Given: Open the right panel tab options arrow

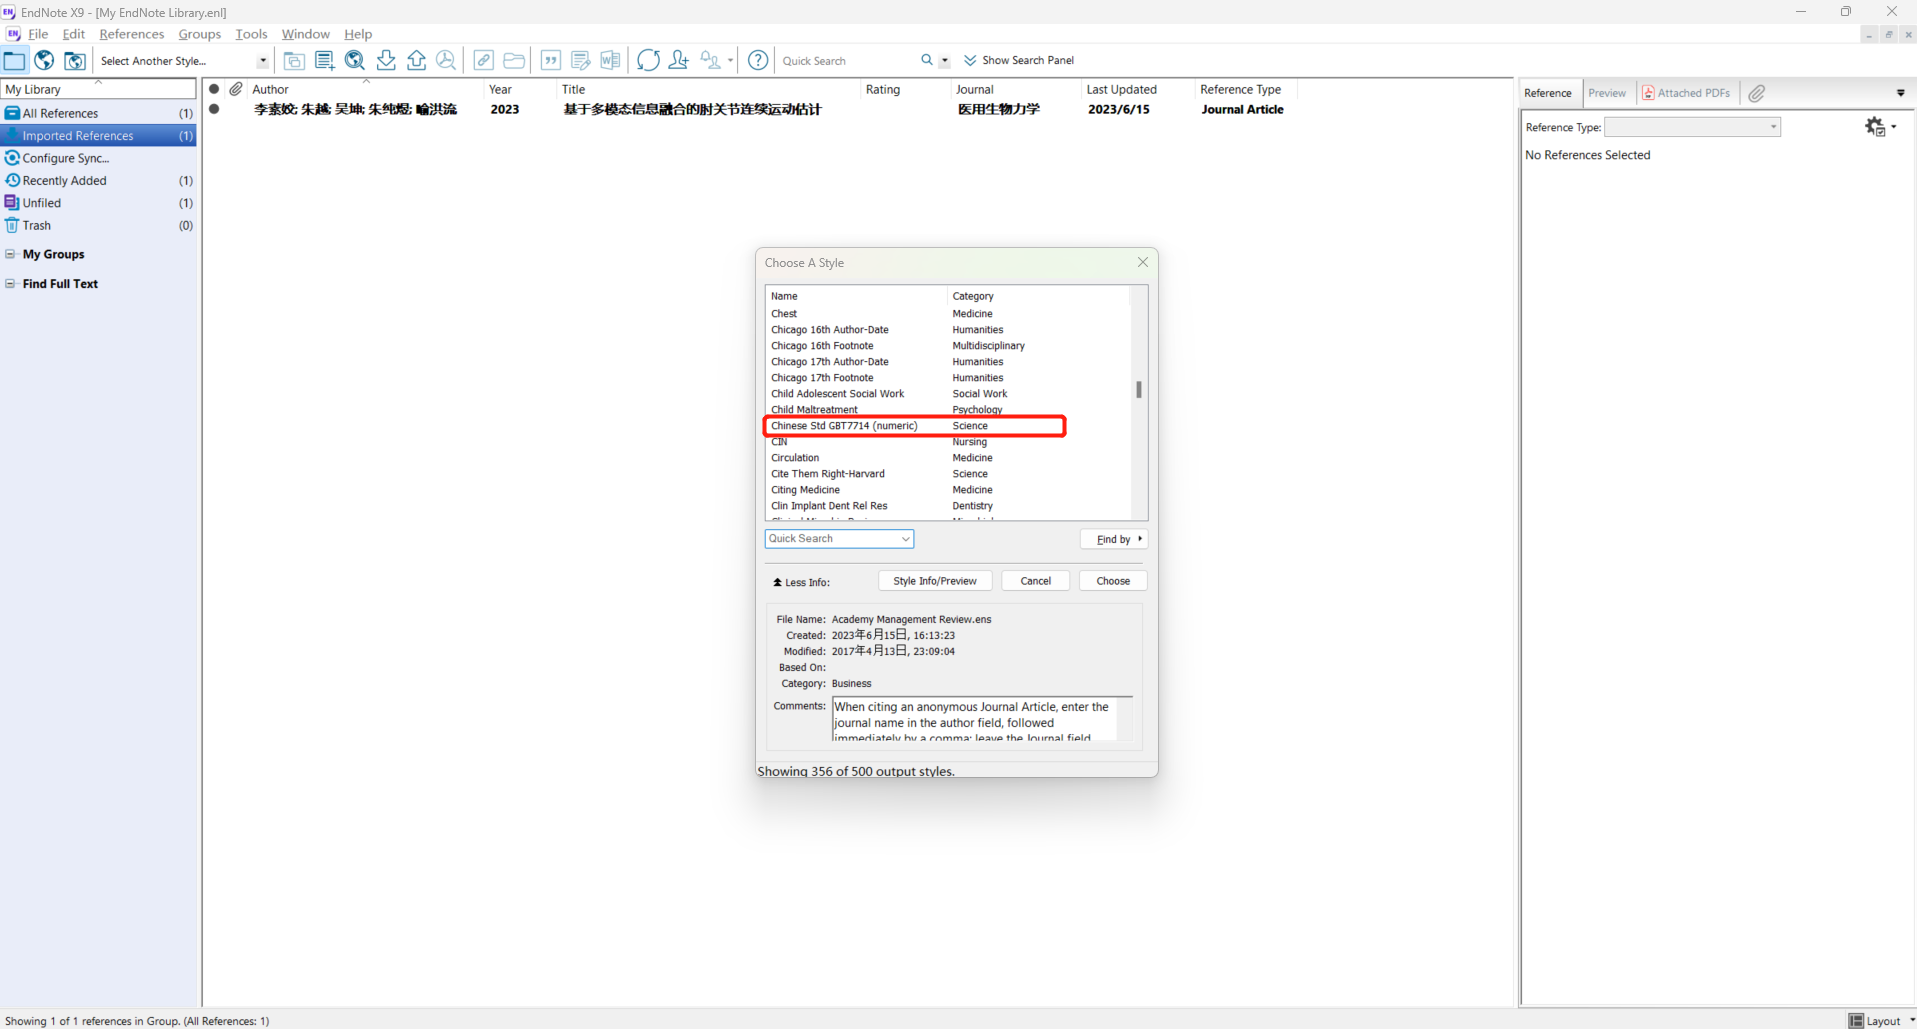Looking at the screenshot, I should pyautogui.click(x=1901, y=93).
